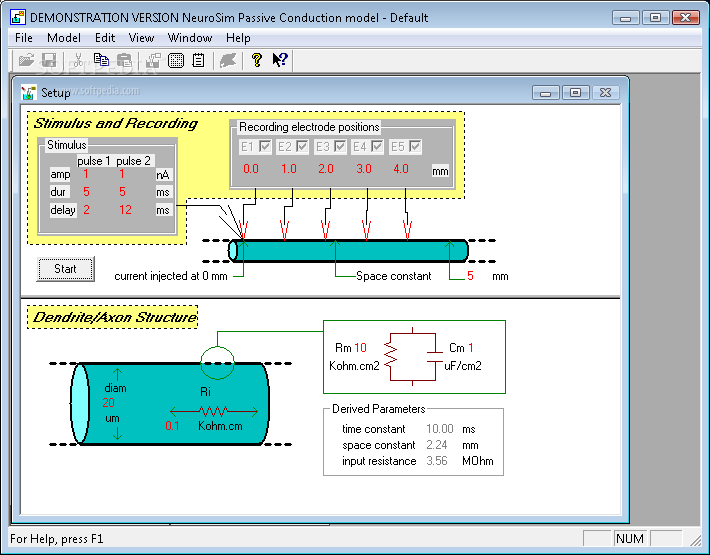Toggle the E5 electrode checkbox
The height and width of the screenshot is (555, 710).
click(415, 146)
